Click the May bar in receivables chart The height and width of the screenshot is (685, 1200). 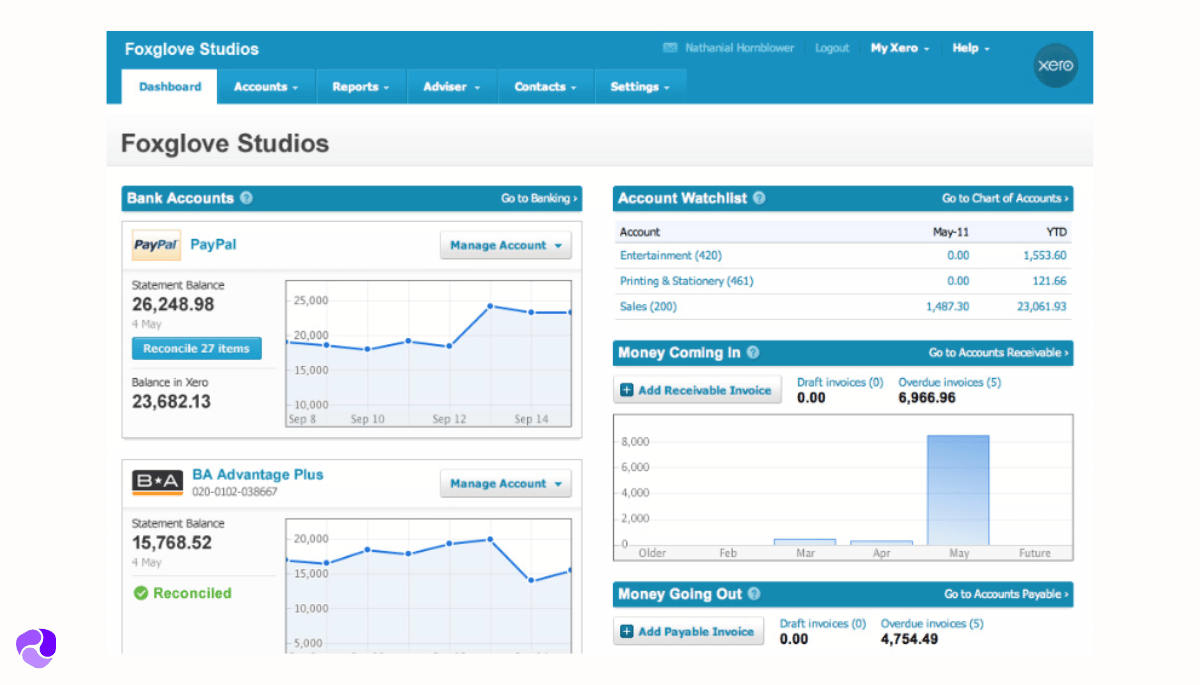point(957,490)
